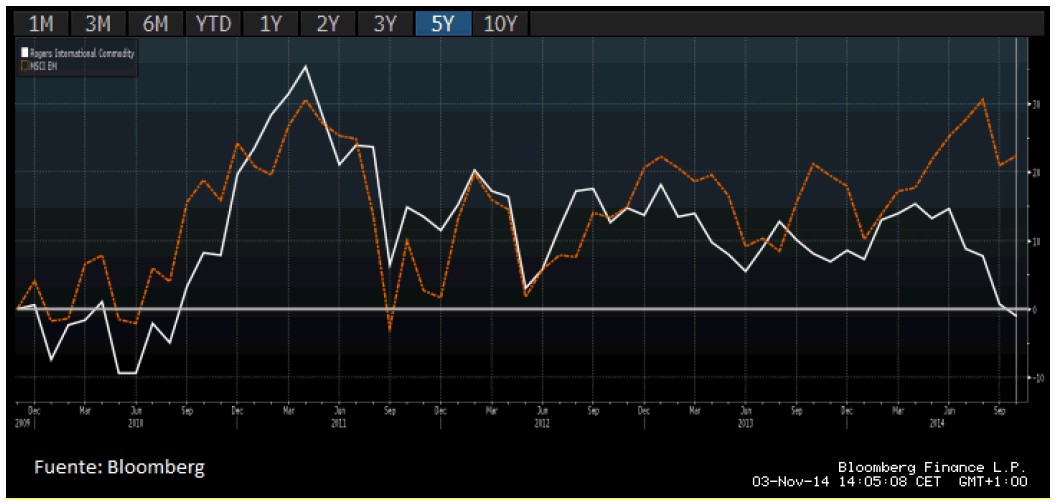This screenshot has width=1060, height=504.
Task: Switch to the 6M time range
Action: pyautogui.click(x=155, y=24)
